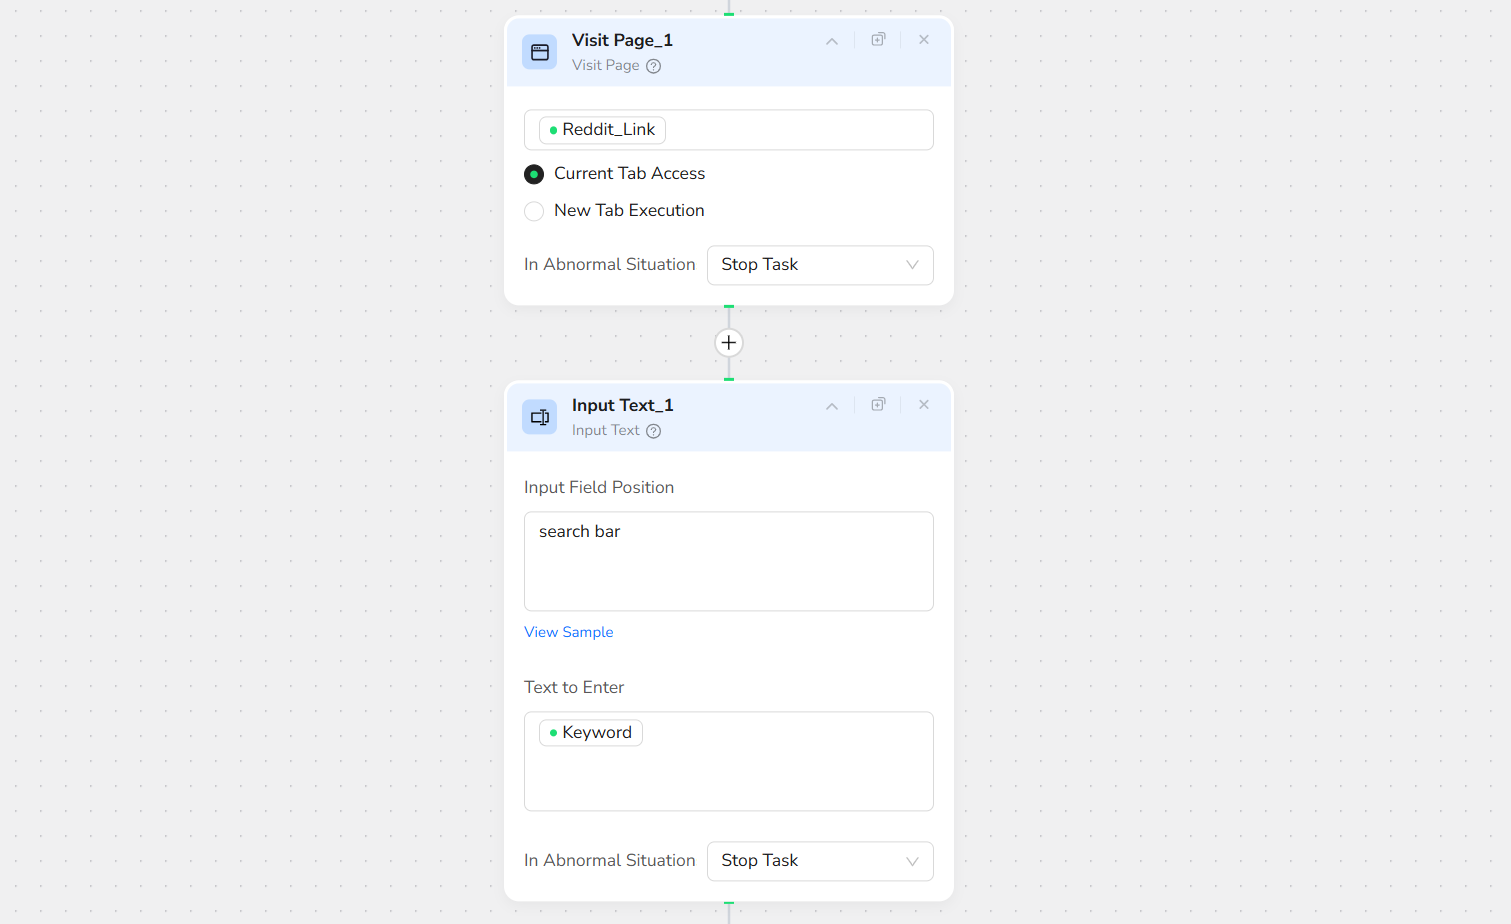This screenshot has width=1511, height=924.
Task: Click the Reddit_Link variable tag
Action: (x=602, y=130)
